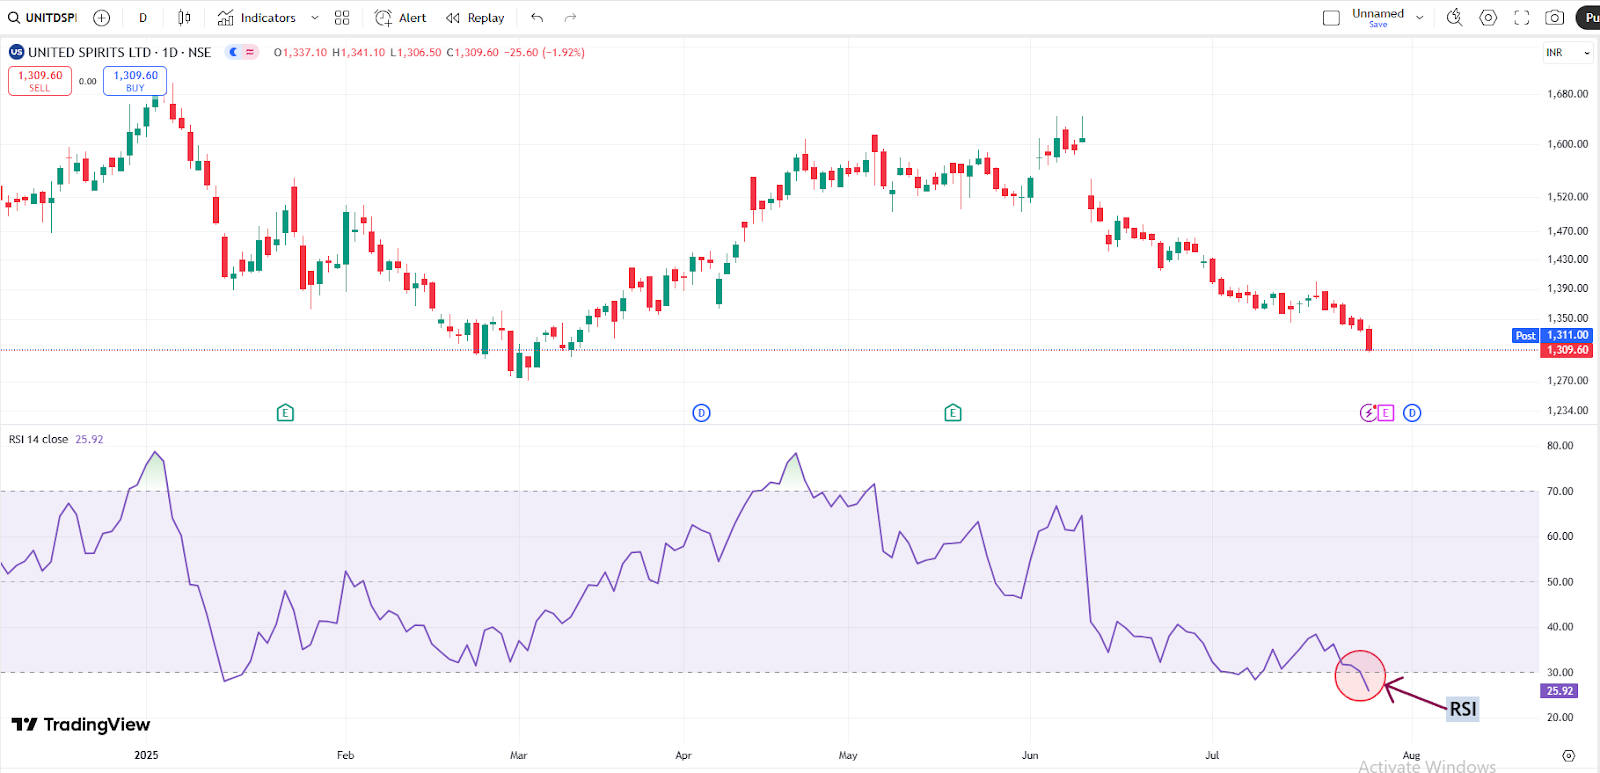Start bar Replay mode
This screenshot has height=773, width=1600.
click(x=475, y=18)
